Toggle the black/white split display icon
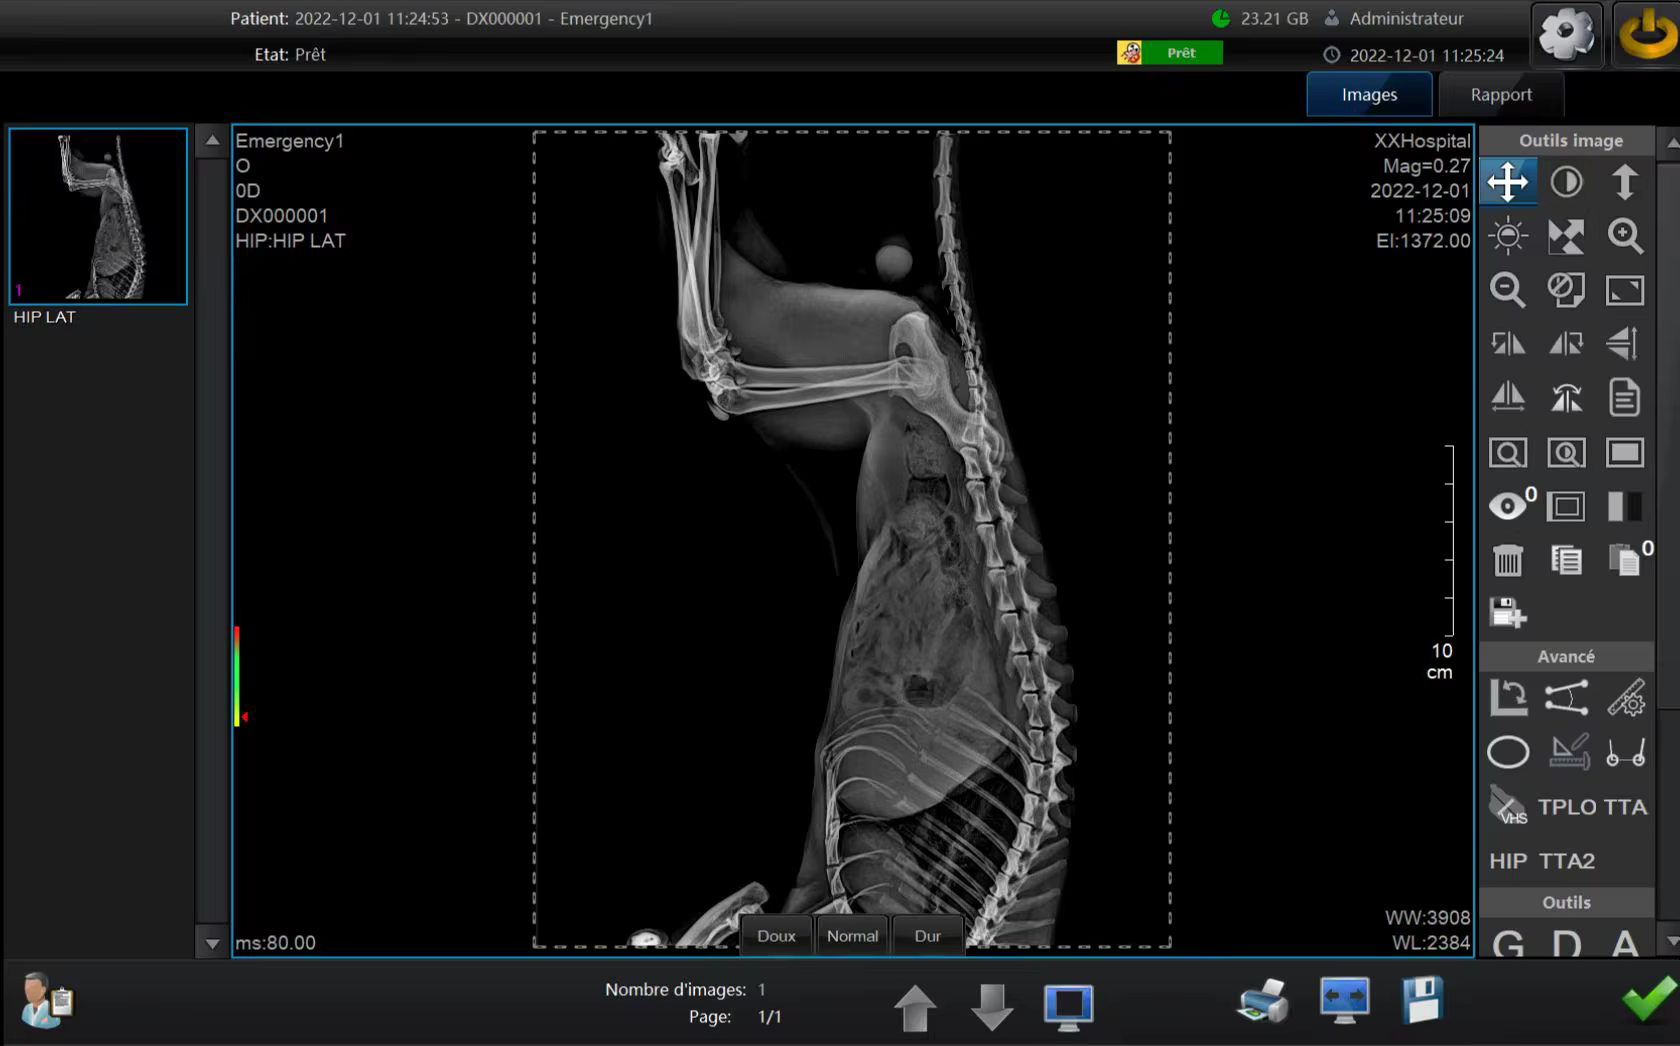 [x=1624, y=506]
